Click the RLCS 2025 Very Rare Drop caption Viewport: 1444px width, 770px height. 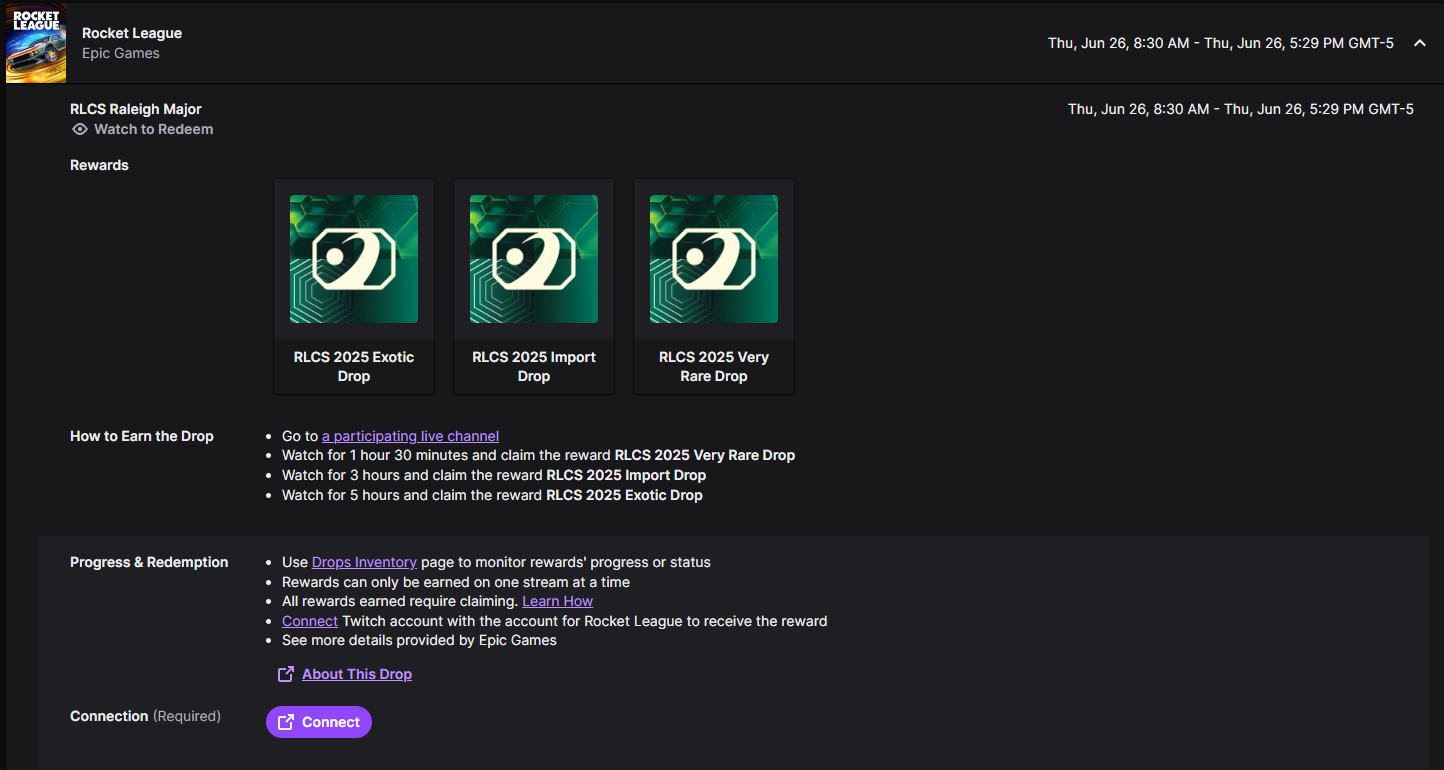point(714,367)
